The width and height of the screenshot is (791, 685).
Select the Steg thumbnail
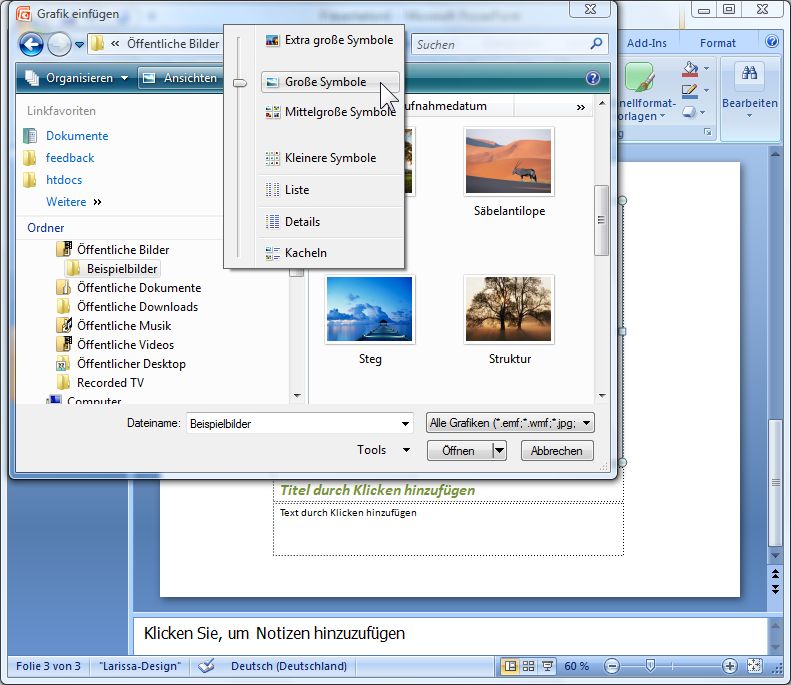[x=369, y=309]
